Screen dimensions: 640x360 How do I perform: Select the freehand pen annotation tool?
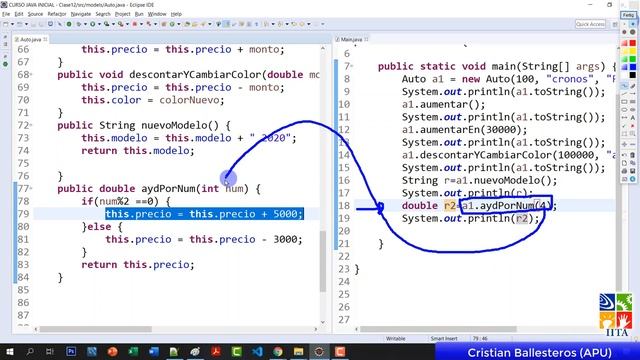click(x=624, y=86)
